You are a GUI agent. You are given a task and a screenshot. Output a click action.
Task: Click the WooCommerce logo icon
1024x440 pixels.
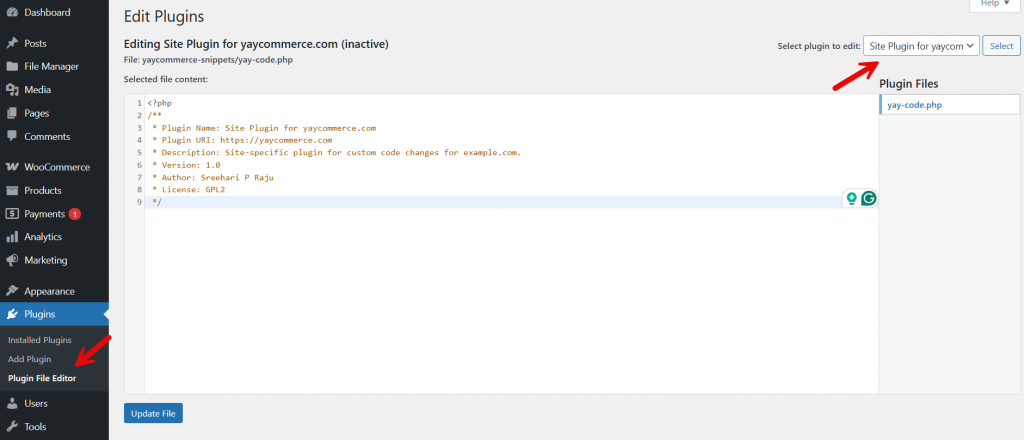tap(12, 167)
